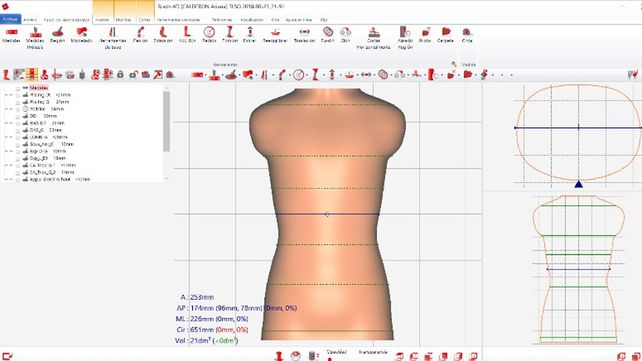Click the ribbon group dialog launcher icon
The image size is (642, 361).
[454, 64]
